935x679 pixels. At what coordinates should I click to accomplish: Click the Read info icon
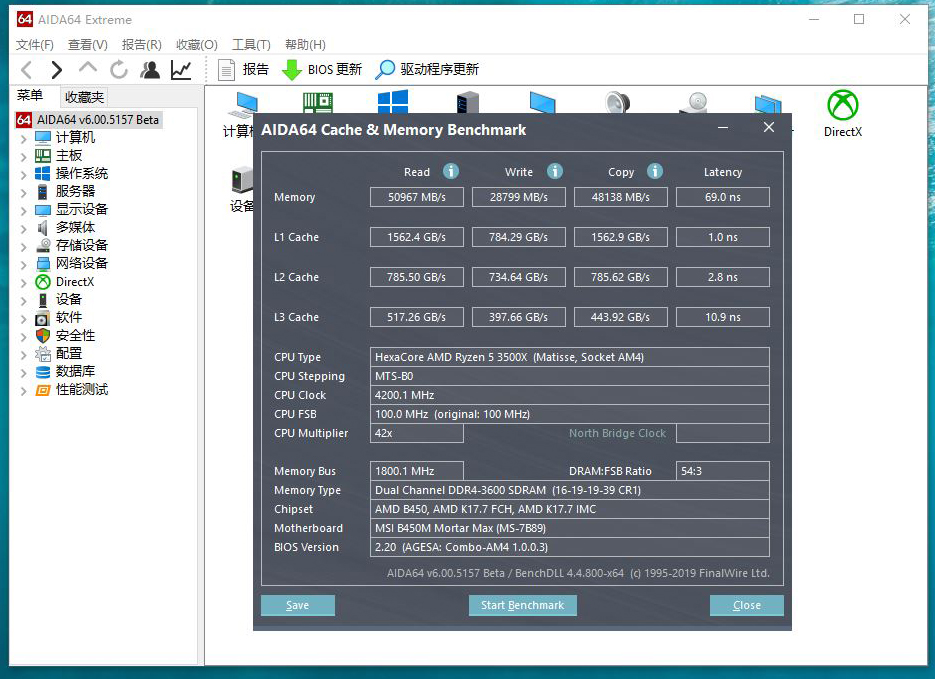pos(451,171)
